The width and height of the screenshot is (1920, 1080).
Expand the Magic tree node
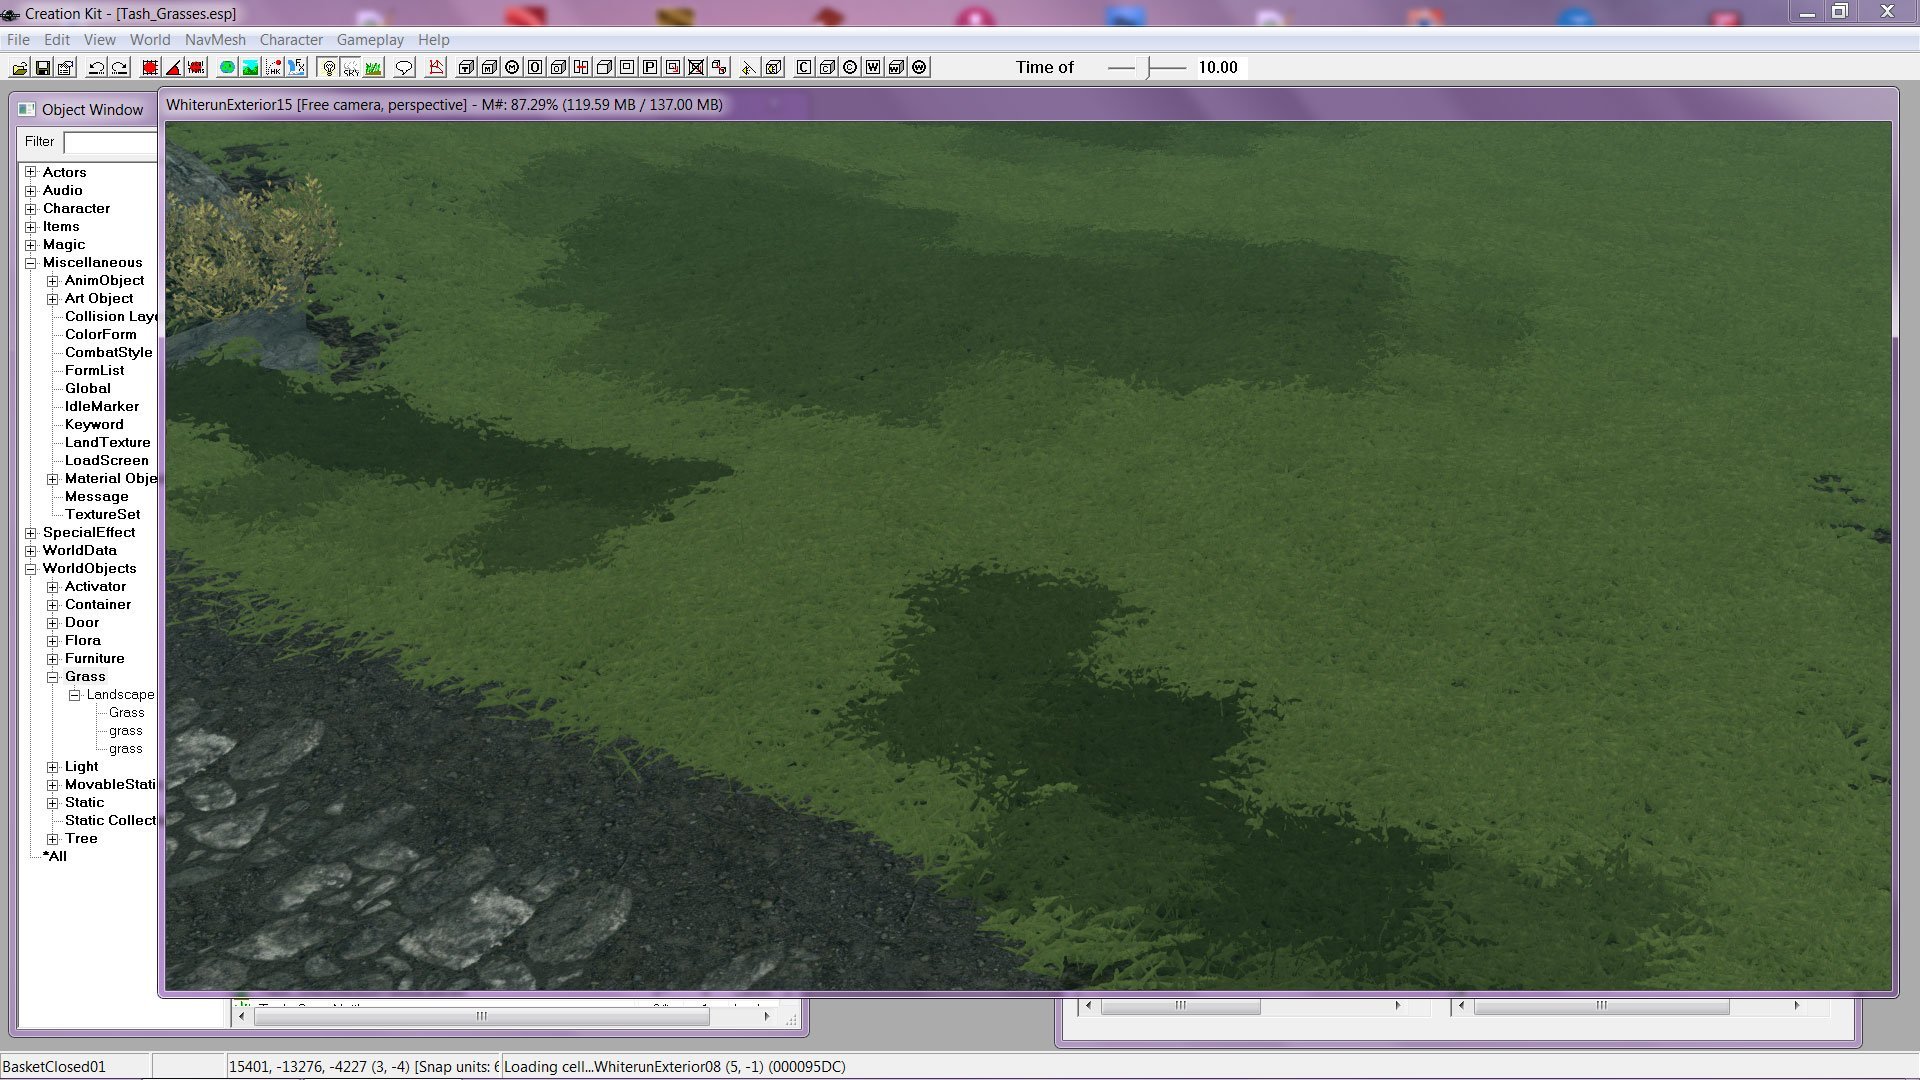coord(31,245)
